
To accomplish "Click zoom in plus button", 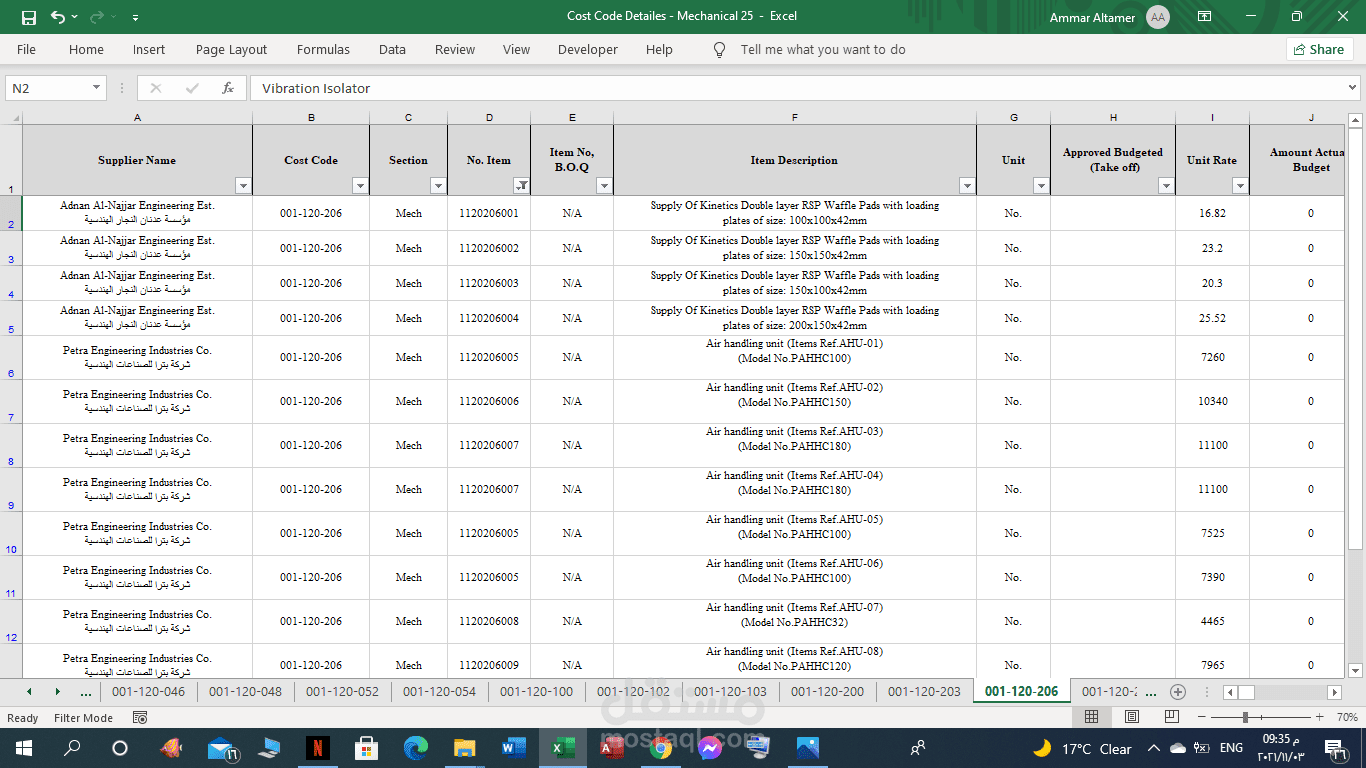I will coord(1319,717).
